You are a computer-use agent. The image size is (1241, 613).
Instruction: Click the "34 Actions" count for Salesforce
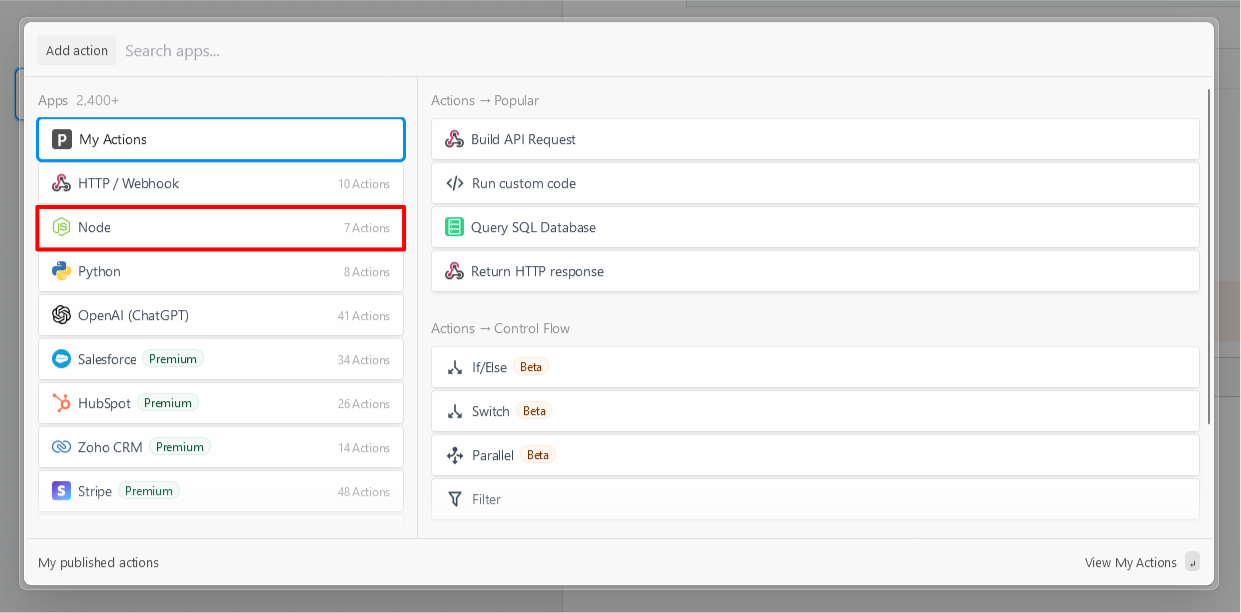[x=364, y=360]
